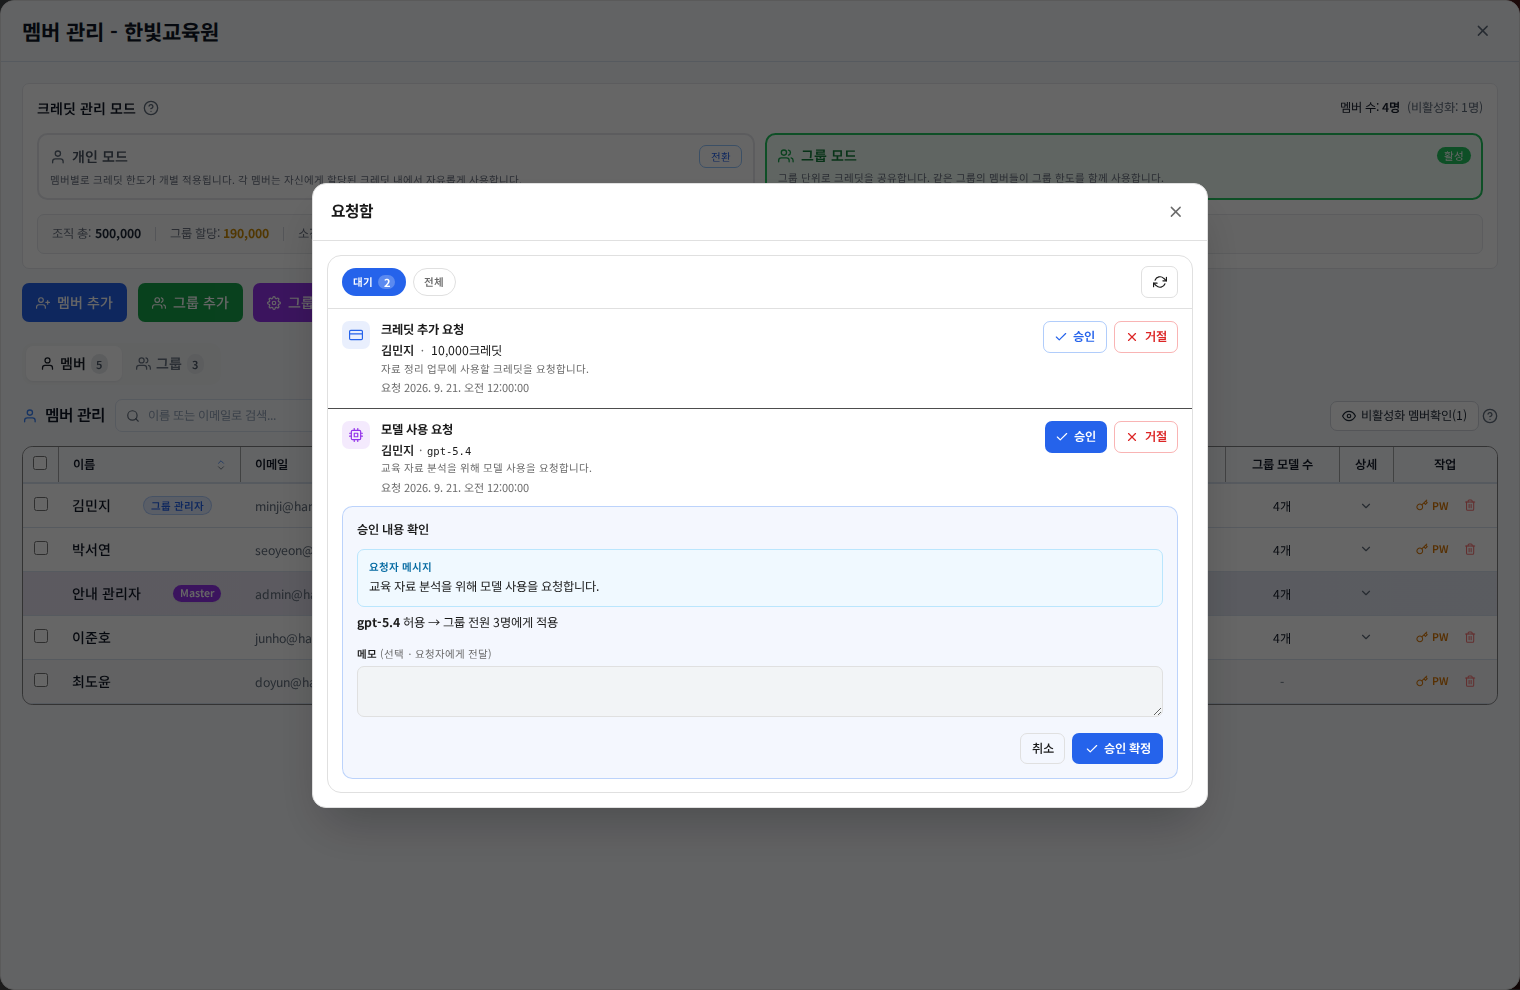Expand details chevron for 이준호 row
Viewport: 1520px width, 990px height.
pyautogui.click(x=1366, y=638)
